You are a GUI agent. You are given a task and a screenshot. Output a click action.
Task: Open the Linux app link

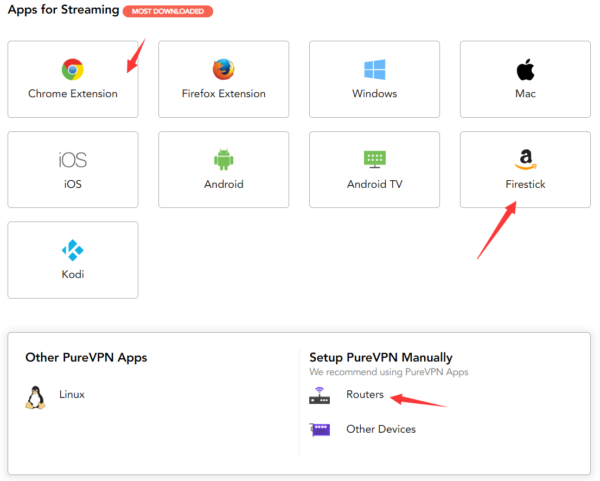tap(72, 394)
